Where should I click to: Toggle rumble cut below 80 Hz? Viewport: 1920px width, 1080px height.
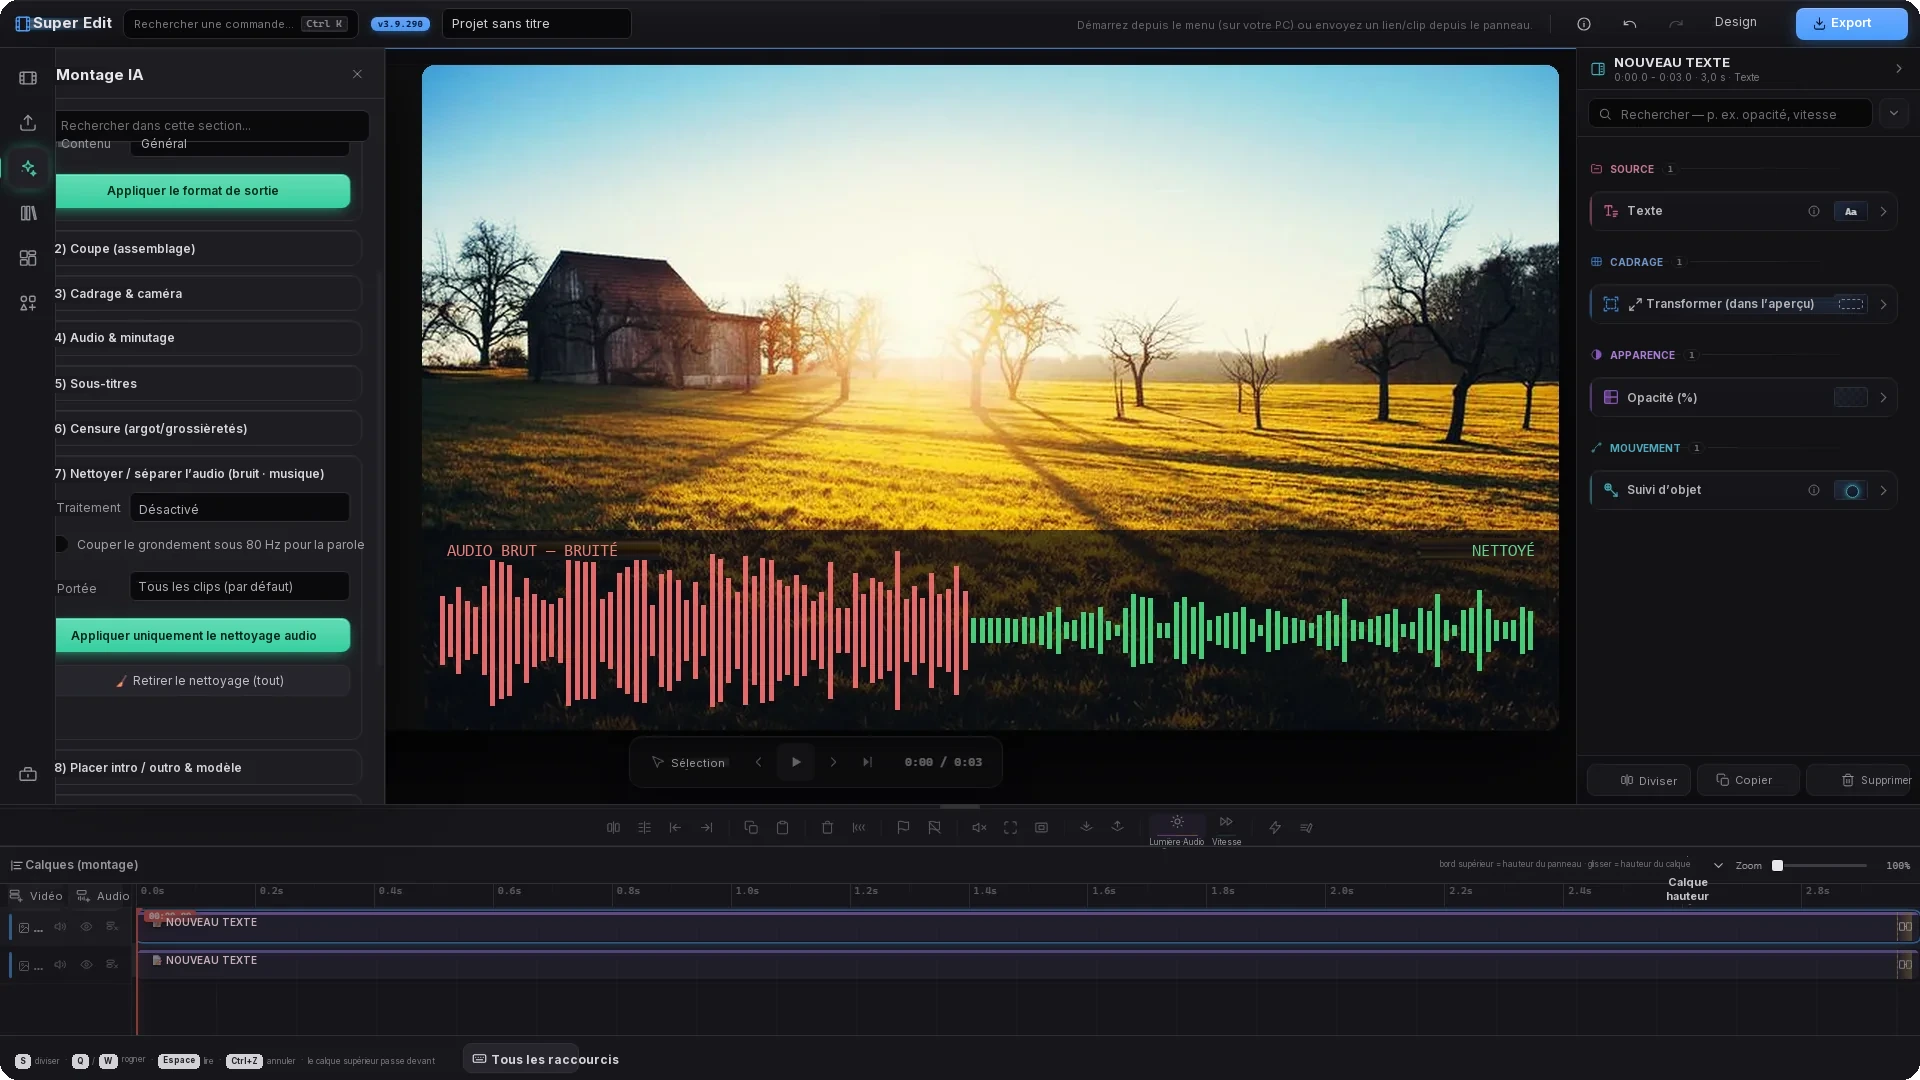pyautogui.click(x=61, y=544)
